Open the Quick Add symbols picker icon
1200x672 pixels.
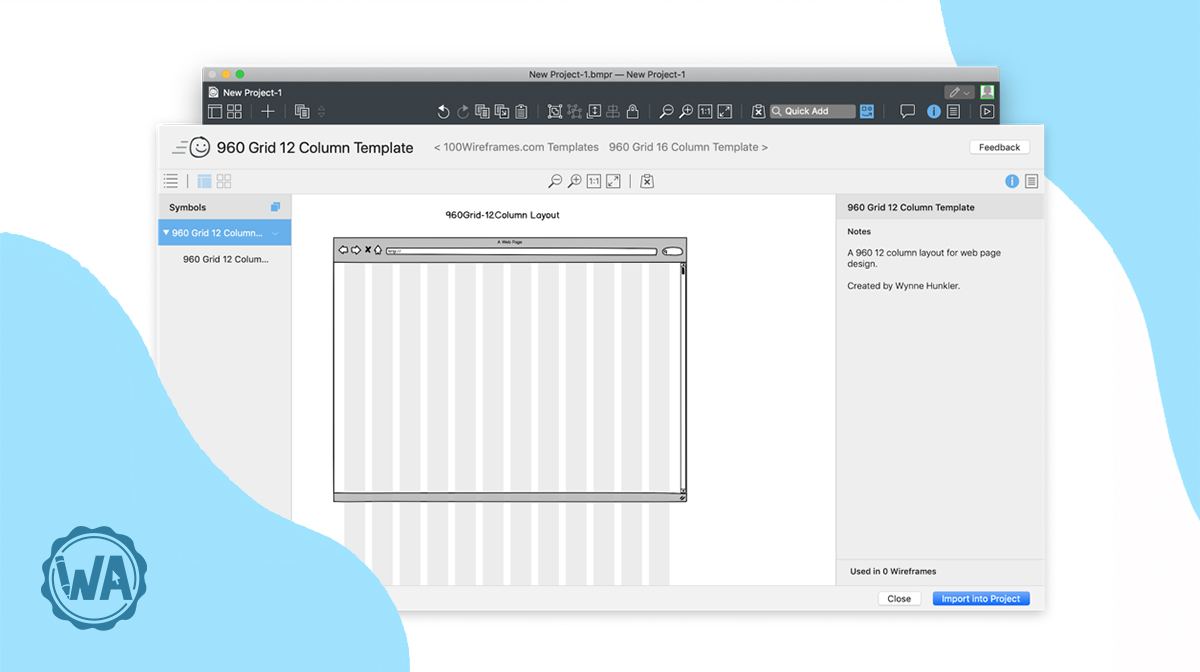[866, 111]
